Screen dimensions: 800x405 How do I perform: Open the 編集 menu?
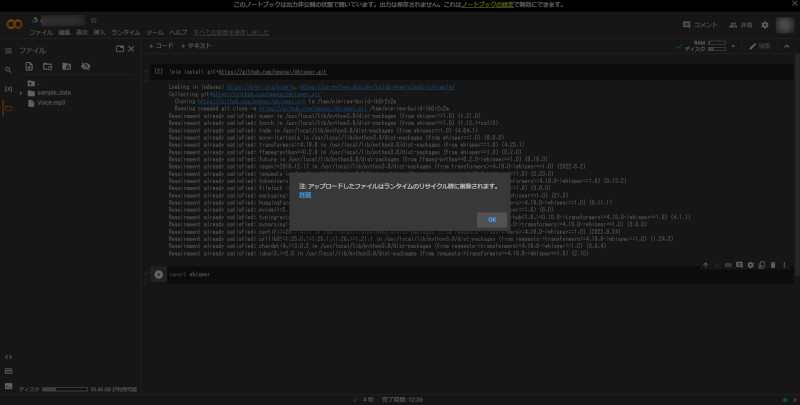(x=64, y=33)
